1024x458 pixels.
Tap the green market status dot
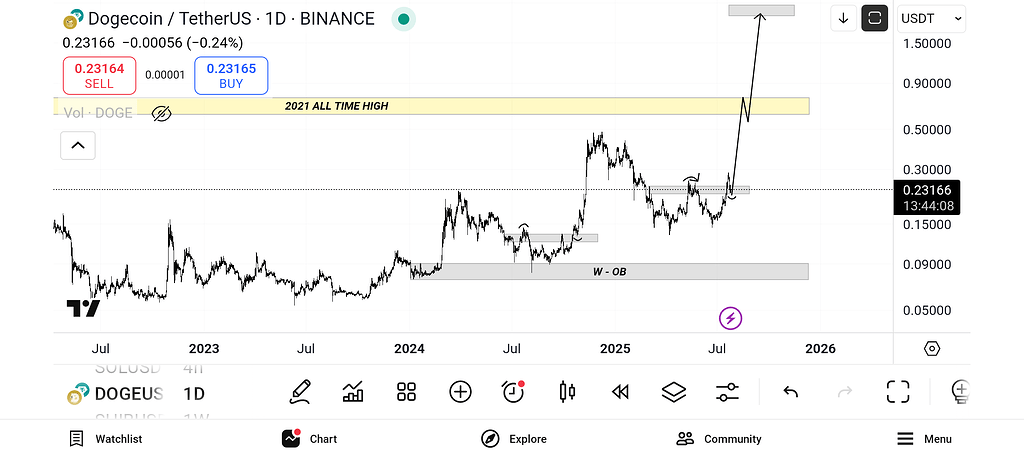tap(404, 19)
